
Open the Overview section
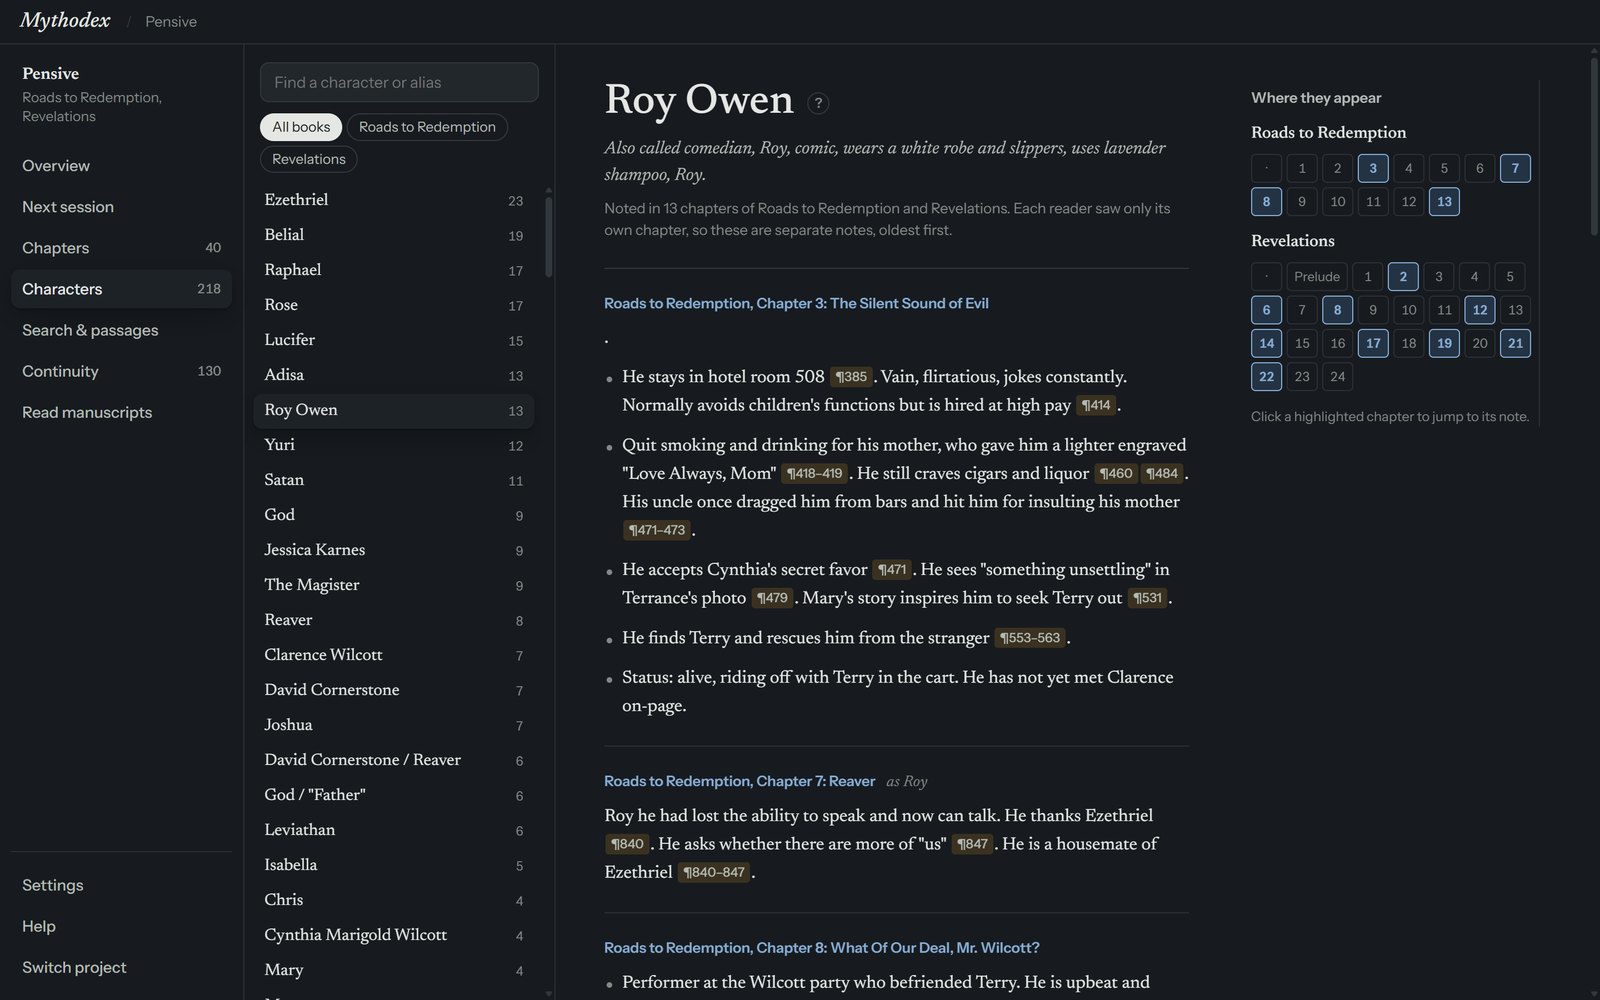point(122,166)
